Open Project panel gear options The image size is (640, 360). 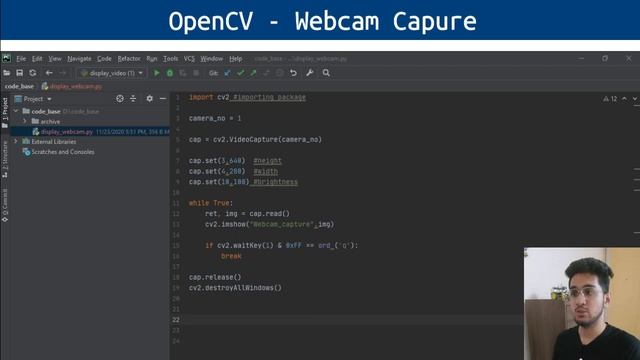point(149,99)
